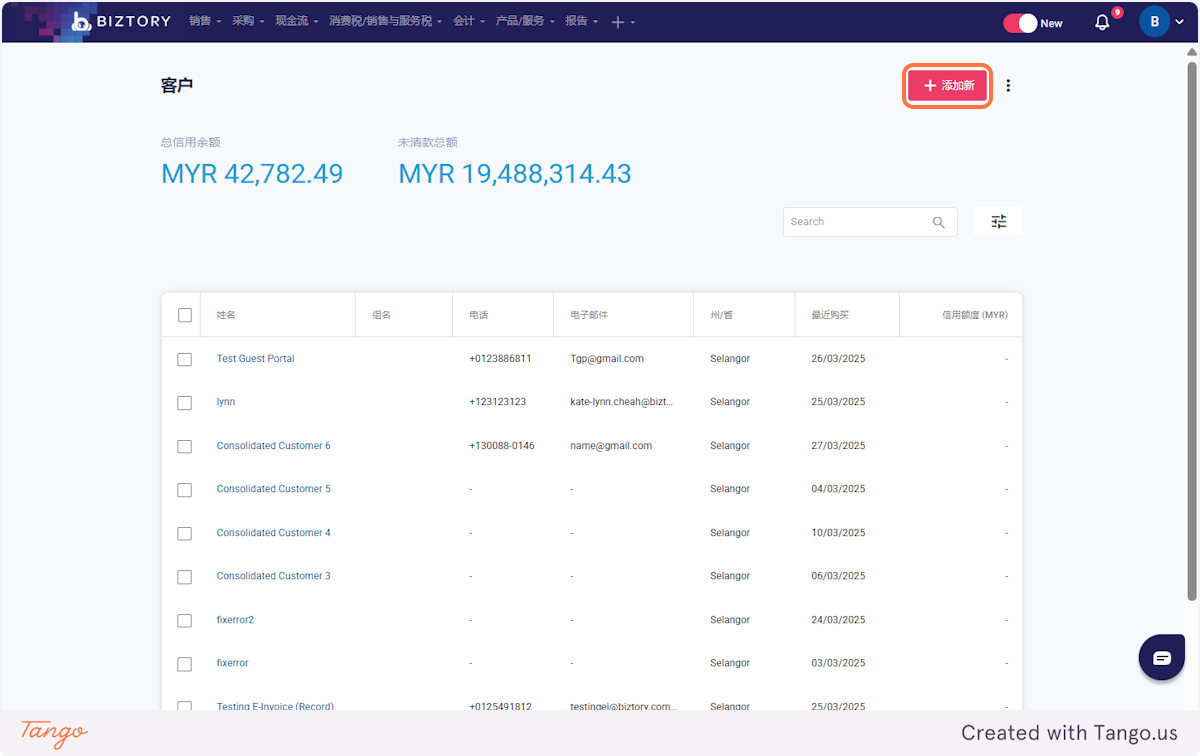Tick the select-all header checkbox
Image resolution: width=1200 pixels, height=756 pixels.
[185, 315]
